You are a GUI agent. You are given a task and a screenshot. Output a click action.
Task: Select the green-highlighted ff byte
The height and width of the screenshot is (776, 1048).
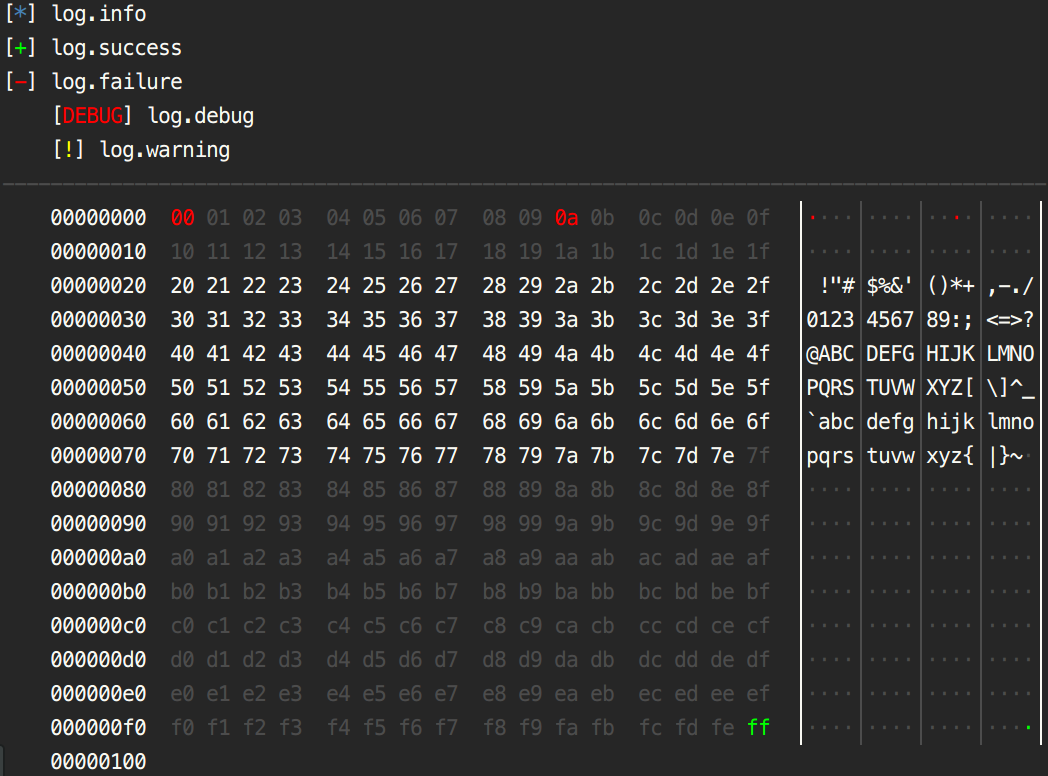(758, 727)
